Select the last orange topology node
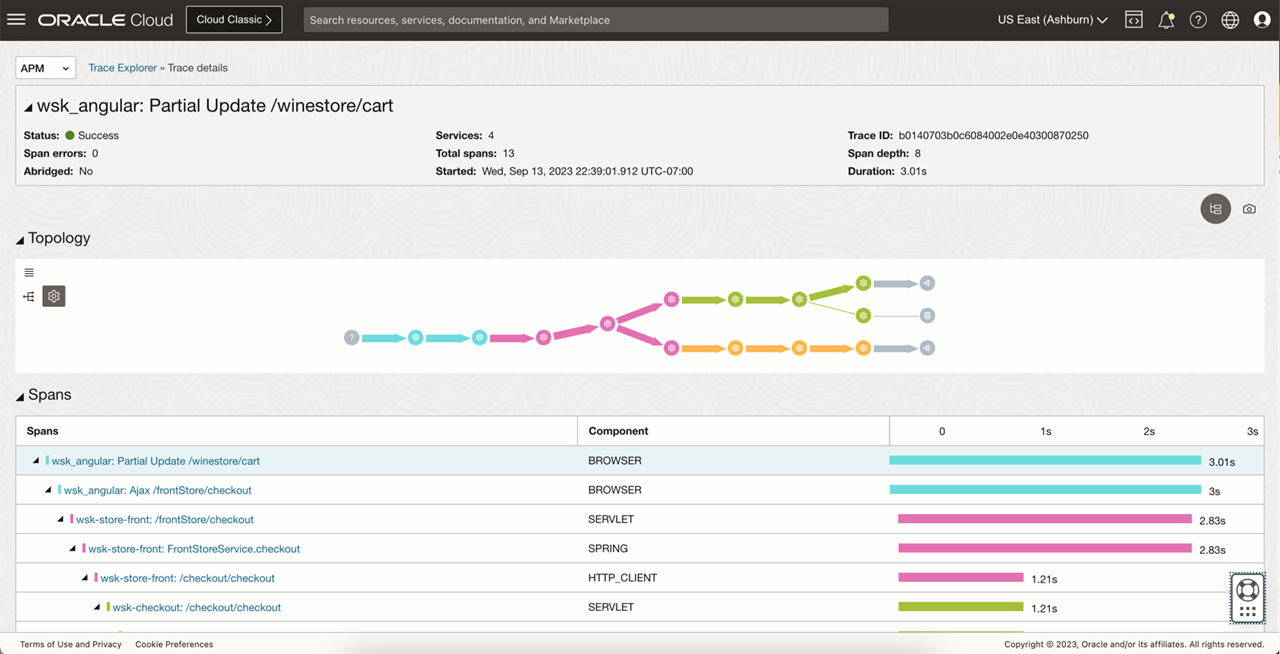 pos(863,348)
